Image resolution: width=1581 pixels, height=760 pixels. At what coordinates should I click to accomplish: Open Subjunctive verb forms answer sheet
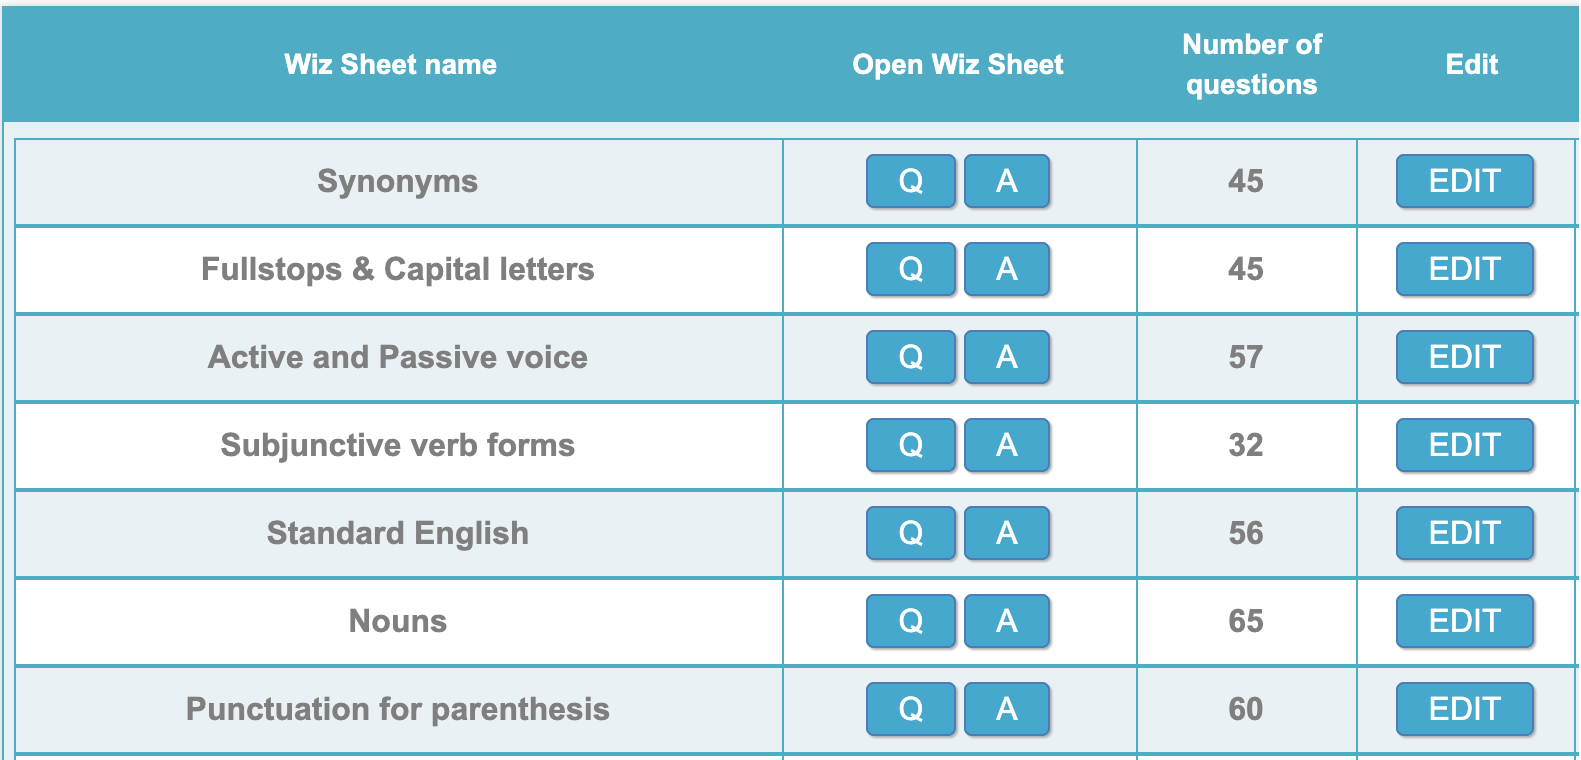click(1007, 445)
